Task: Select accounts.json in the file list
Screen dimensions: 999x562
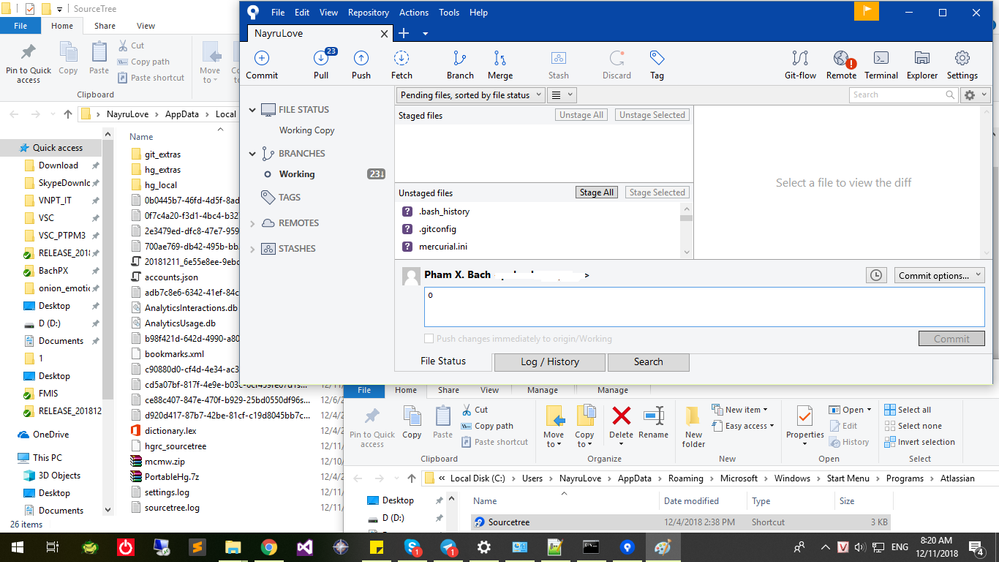Action: pos(171,277)
